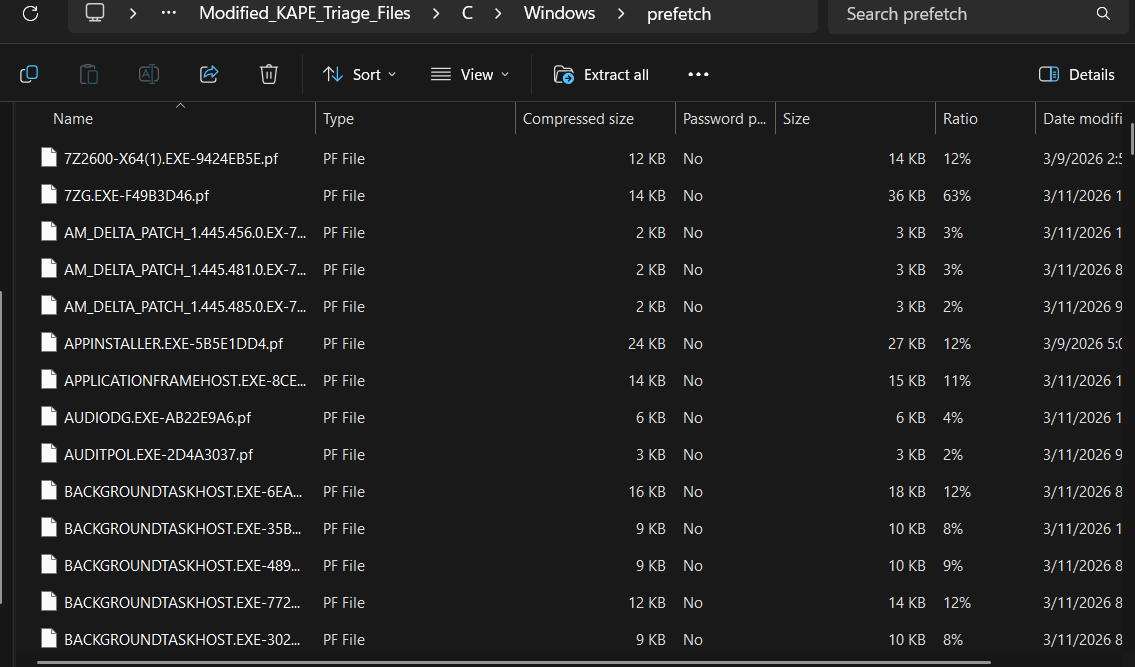Screen dimensions: 1135x667
Task: Click the rename icon in the toolbar
Action: pyautogui.click(x=149, y=74)
